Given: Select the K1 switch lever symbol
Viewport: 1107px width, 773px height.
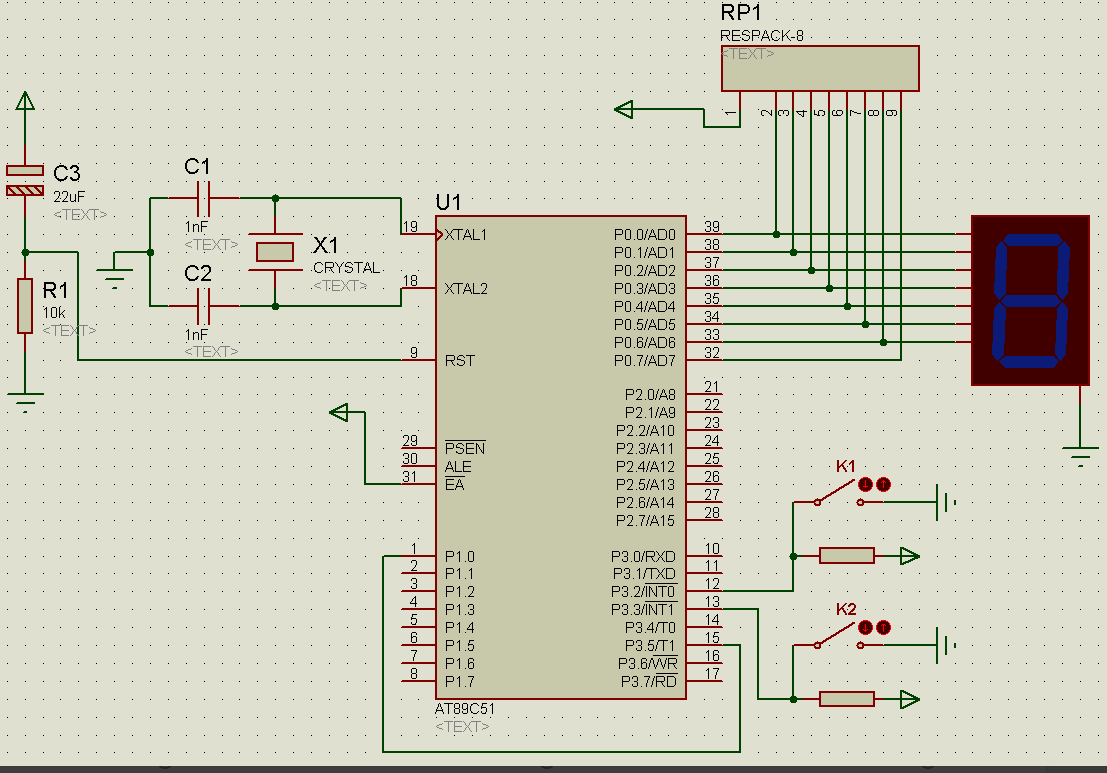Looking at the screenshot, I should tap(839, 494).
